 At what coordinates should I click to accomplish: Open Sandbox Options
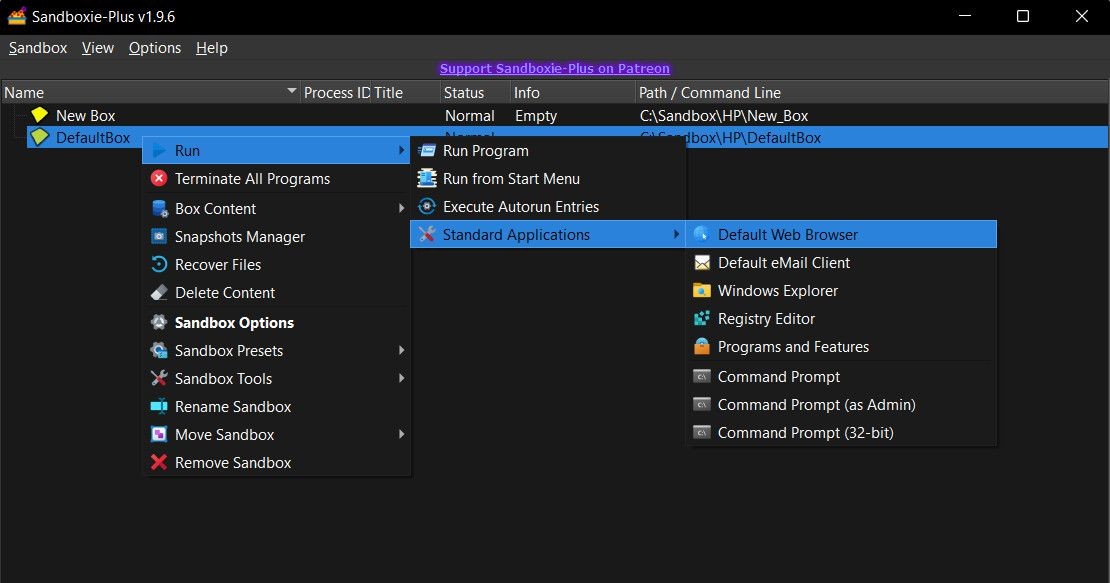pos(276,323)
